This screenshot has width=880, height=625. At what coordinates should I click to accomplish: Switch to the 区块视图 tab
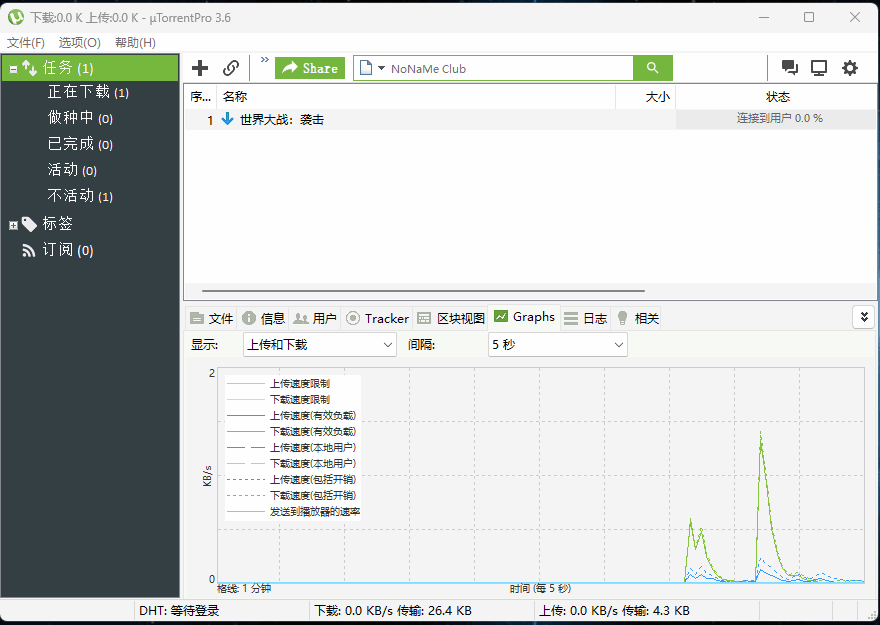[x=451, y=318]
